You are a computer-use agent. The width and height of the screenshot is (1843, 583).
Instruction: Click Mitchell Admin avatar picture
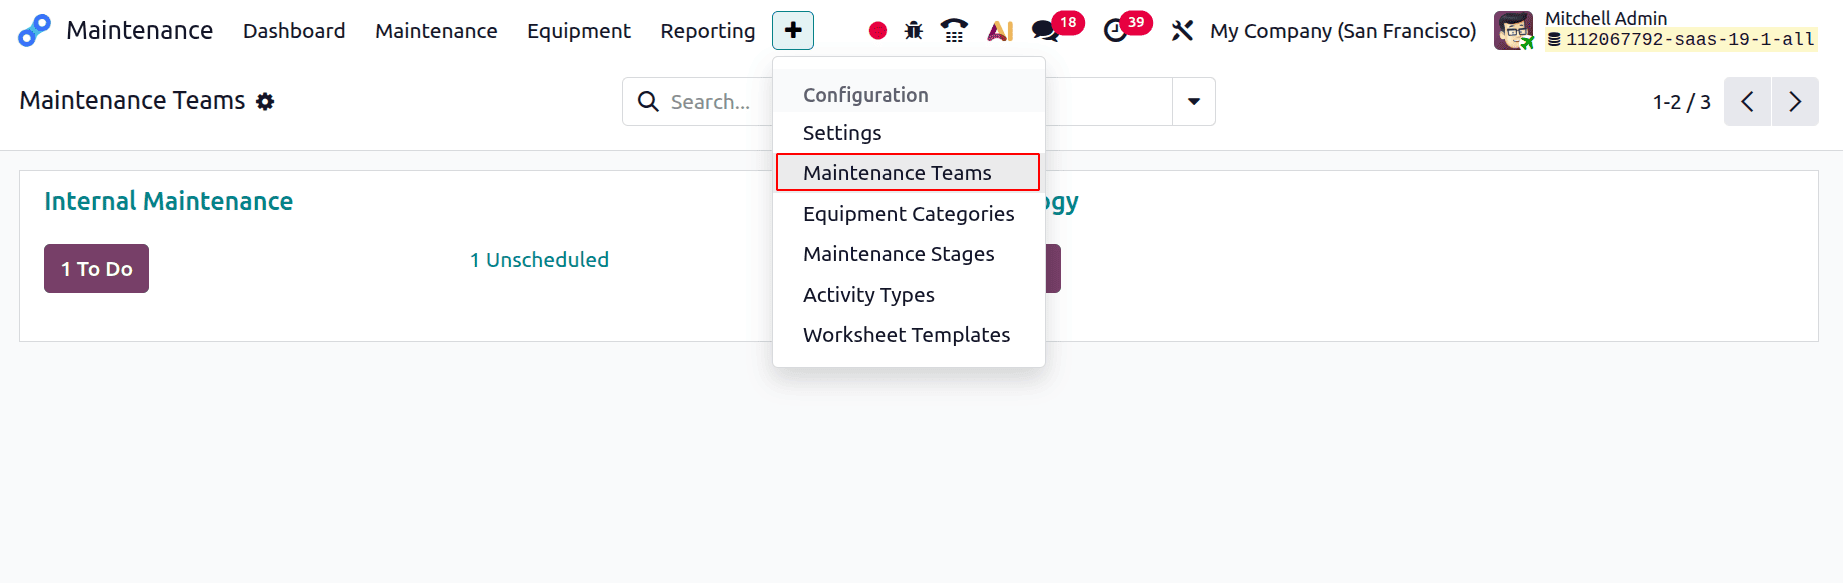tap(1513, 31)
